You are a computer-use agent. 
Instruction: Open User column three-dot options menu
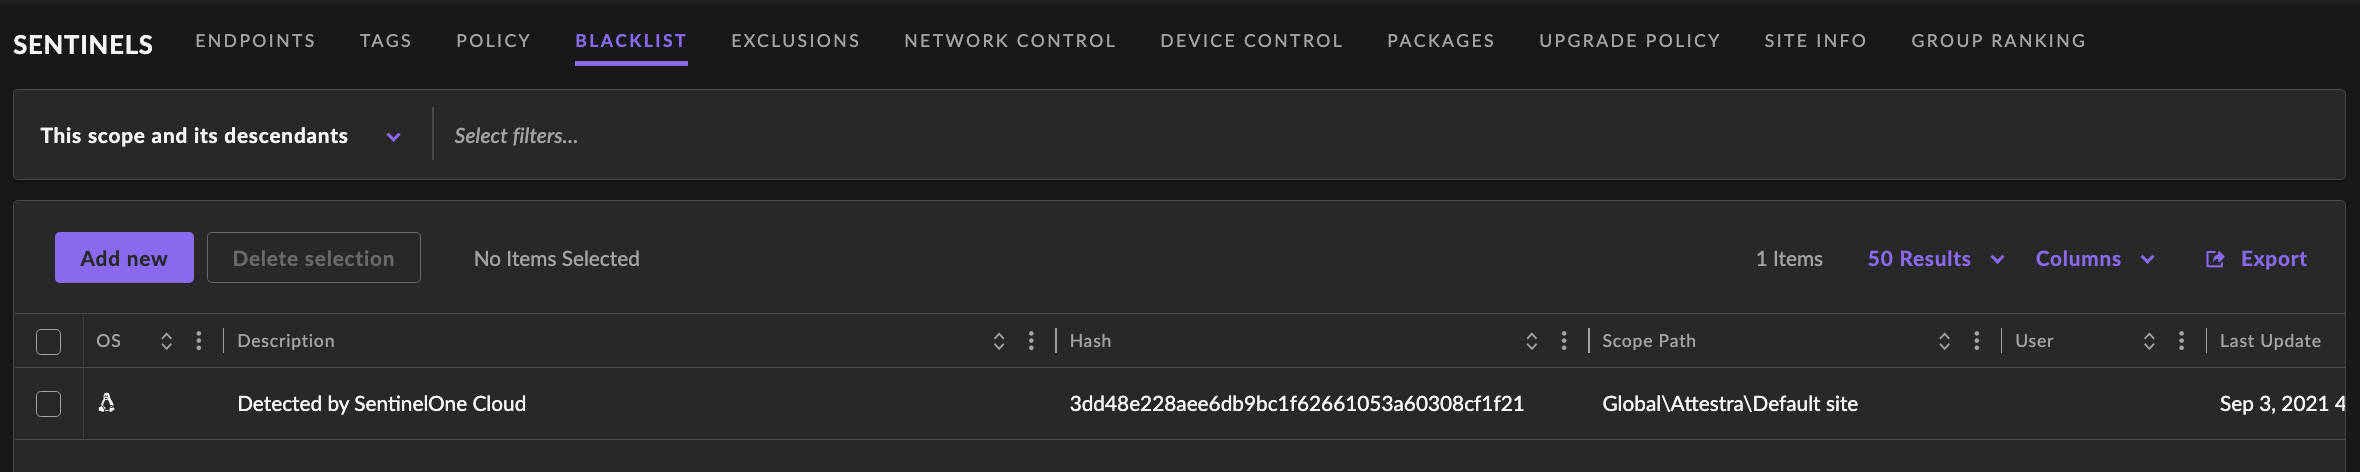tap(2181, 341)
